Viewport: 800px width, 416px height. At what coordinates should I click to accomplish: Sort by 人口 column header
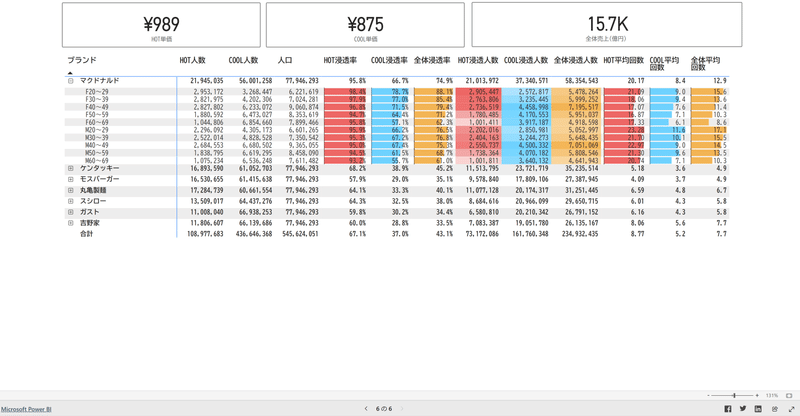point(285,60)
